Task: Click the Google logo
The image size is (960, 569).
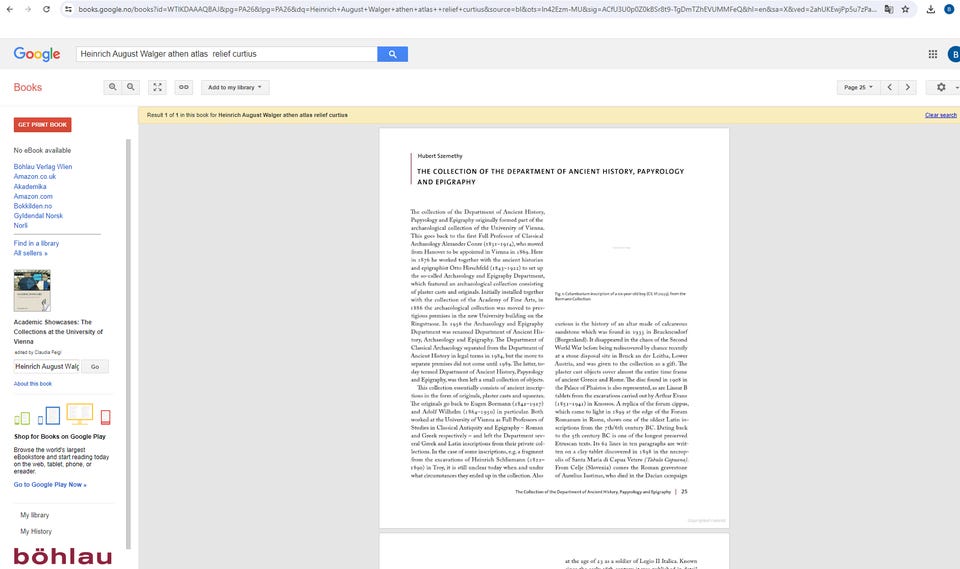Action: pos(37,54)
